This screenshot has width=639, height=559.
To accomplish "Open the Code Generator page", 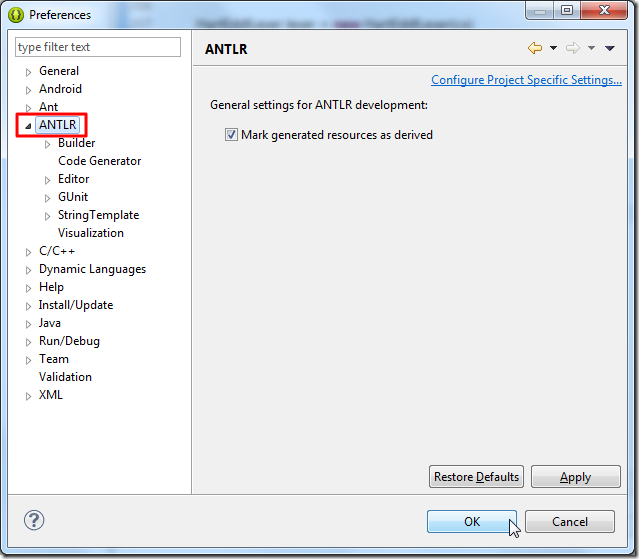I will coord(99,161).
